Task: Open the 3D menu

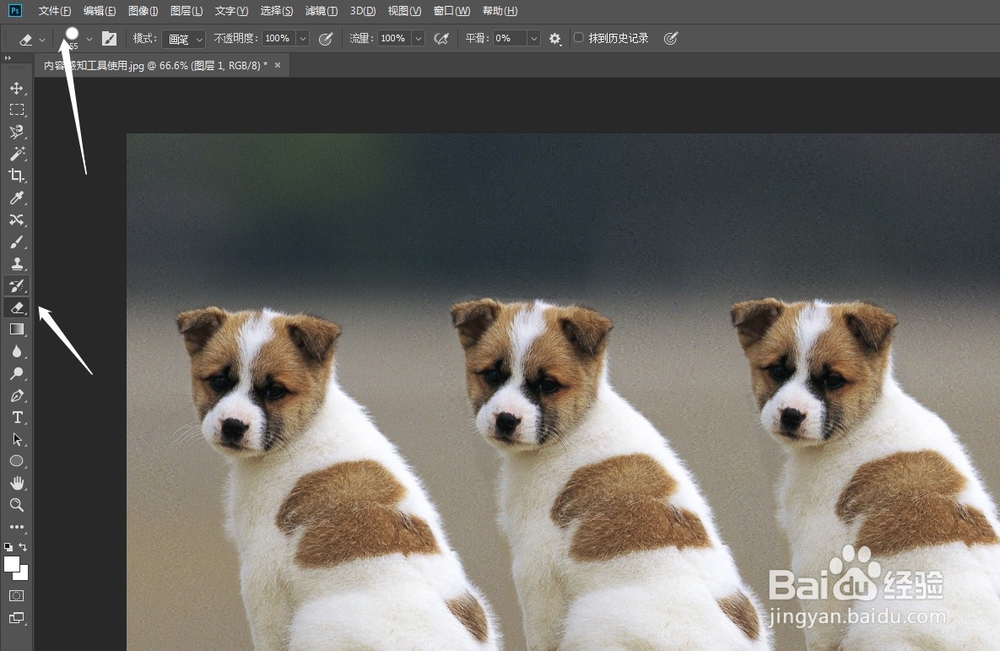Action: (x=362, y=11)
